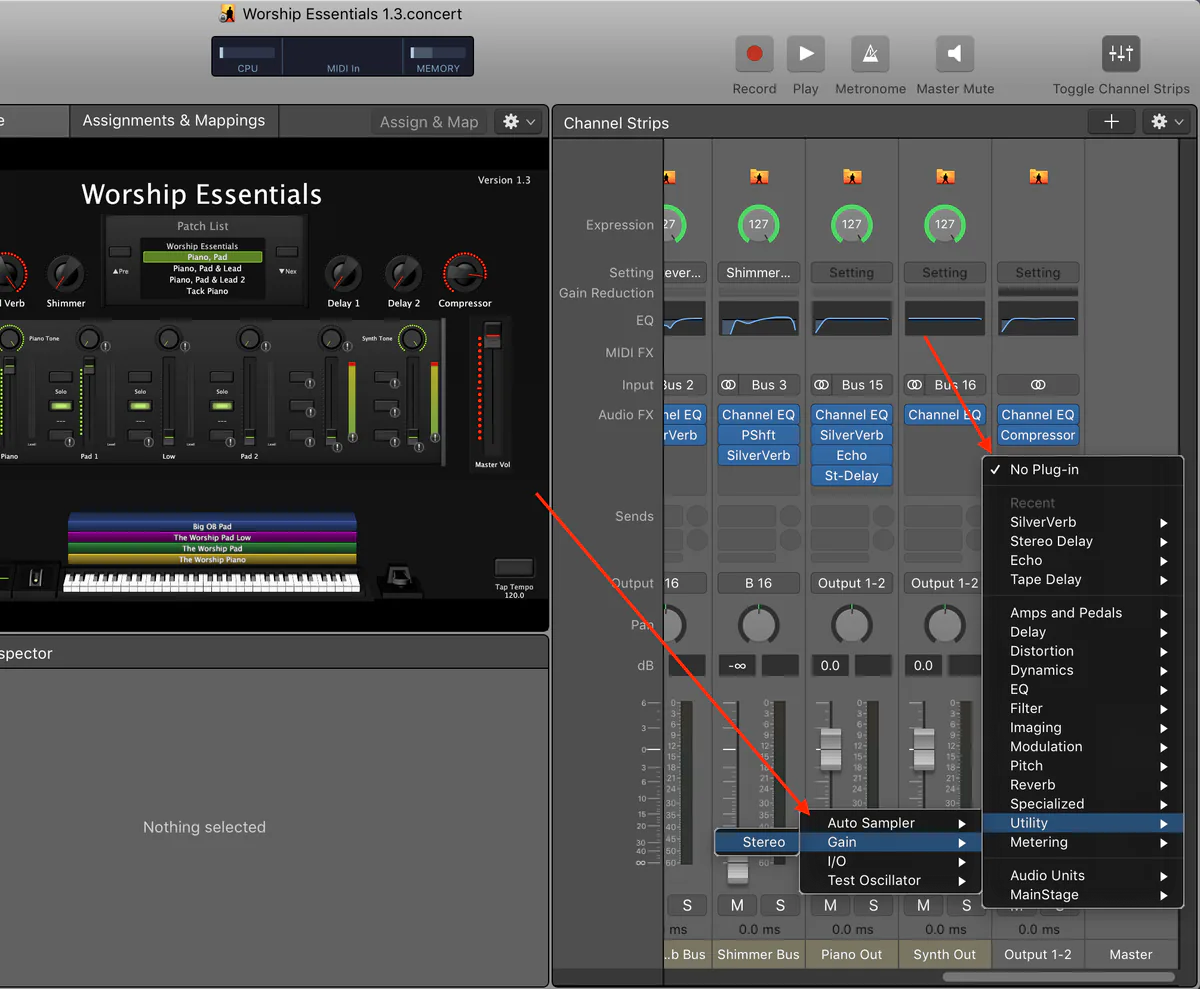Click the Delay 2 knob

(404, 273)
